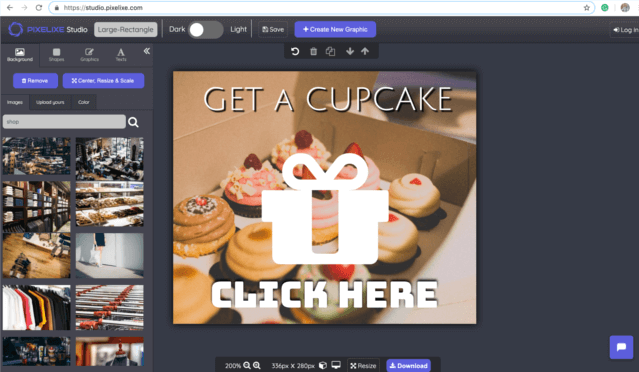The height and width of the screenshot is (372, 639).
Task: Click Center, Resize & Scale button
Action: 103,81
